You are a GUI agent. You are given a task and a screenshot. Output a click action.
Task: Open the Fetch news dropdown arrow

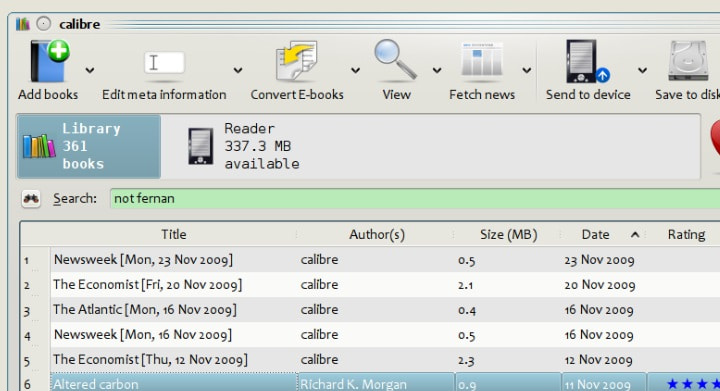[527, 70]
